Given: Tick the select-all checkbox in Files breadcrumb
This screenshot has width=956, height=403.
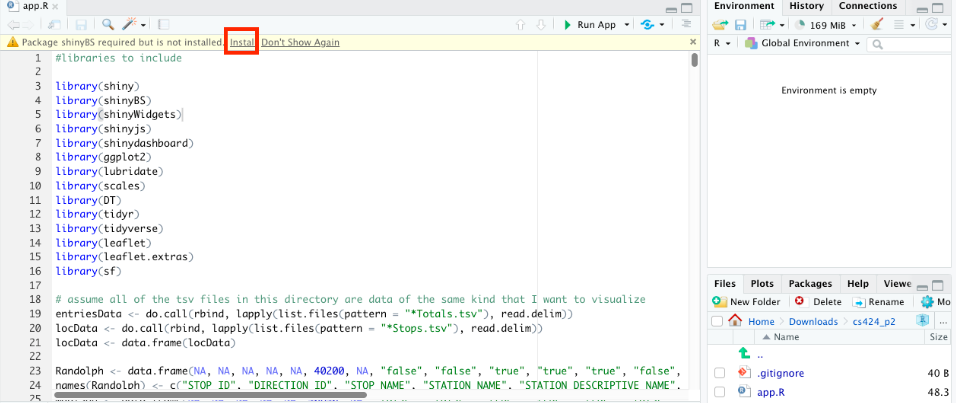Looking at the screenshot, I should (x=718, y=321).
